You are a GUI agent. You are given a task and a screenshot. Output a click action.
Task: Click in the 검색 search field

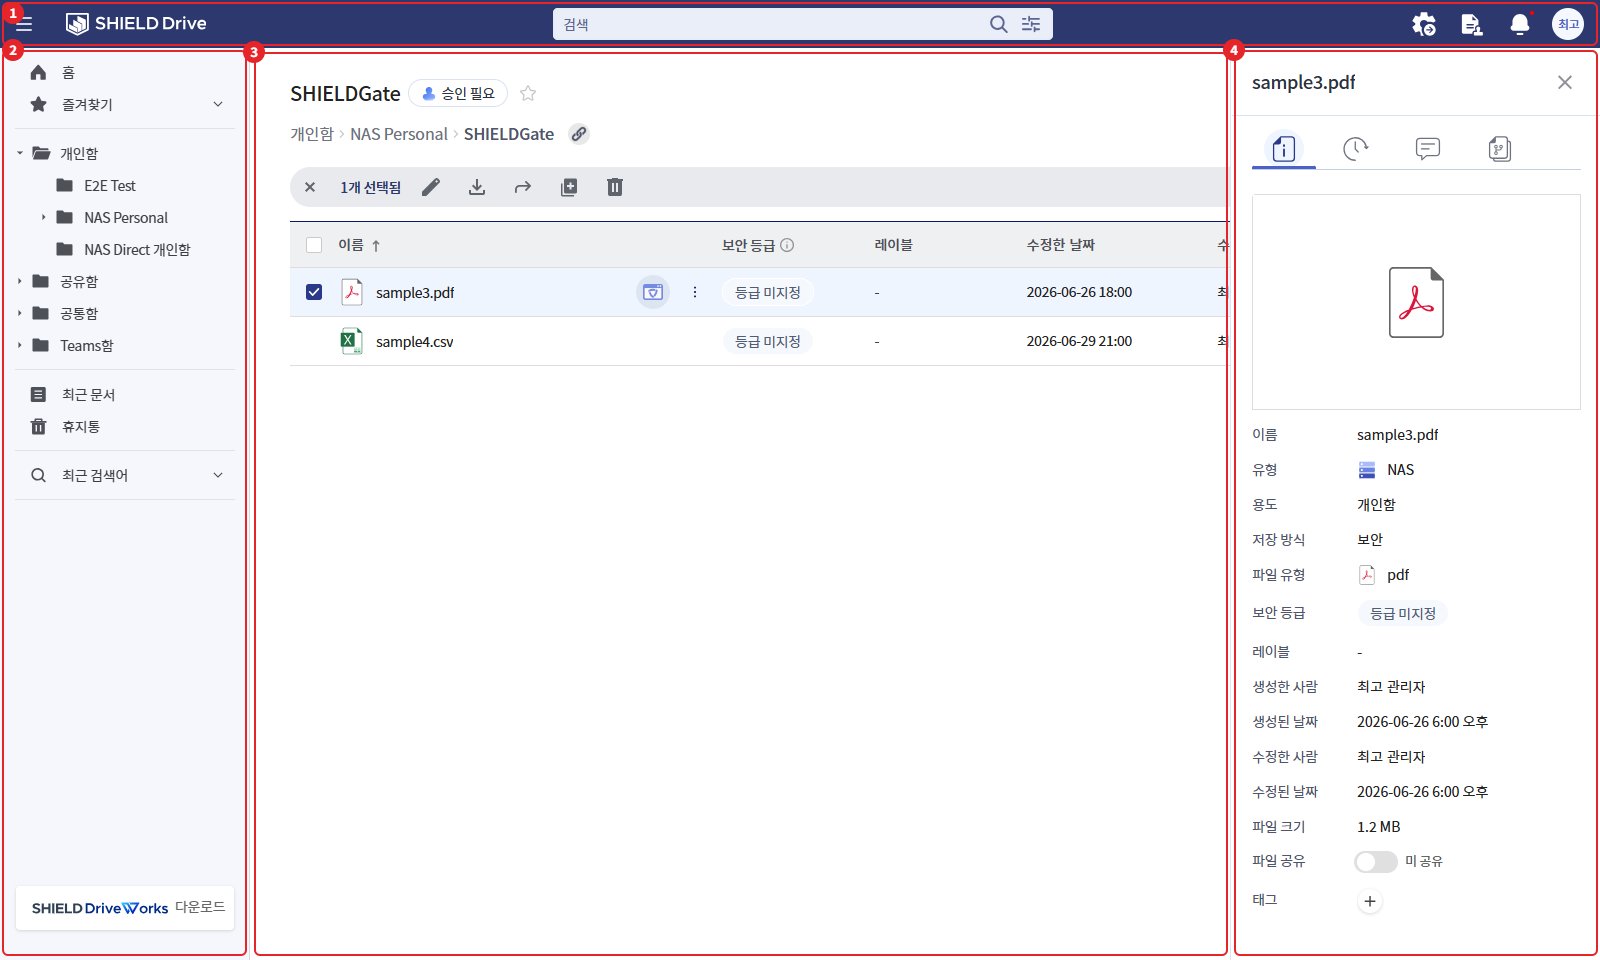click(770, 24)
